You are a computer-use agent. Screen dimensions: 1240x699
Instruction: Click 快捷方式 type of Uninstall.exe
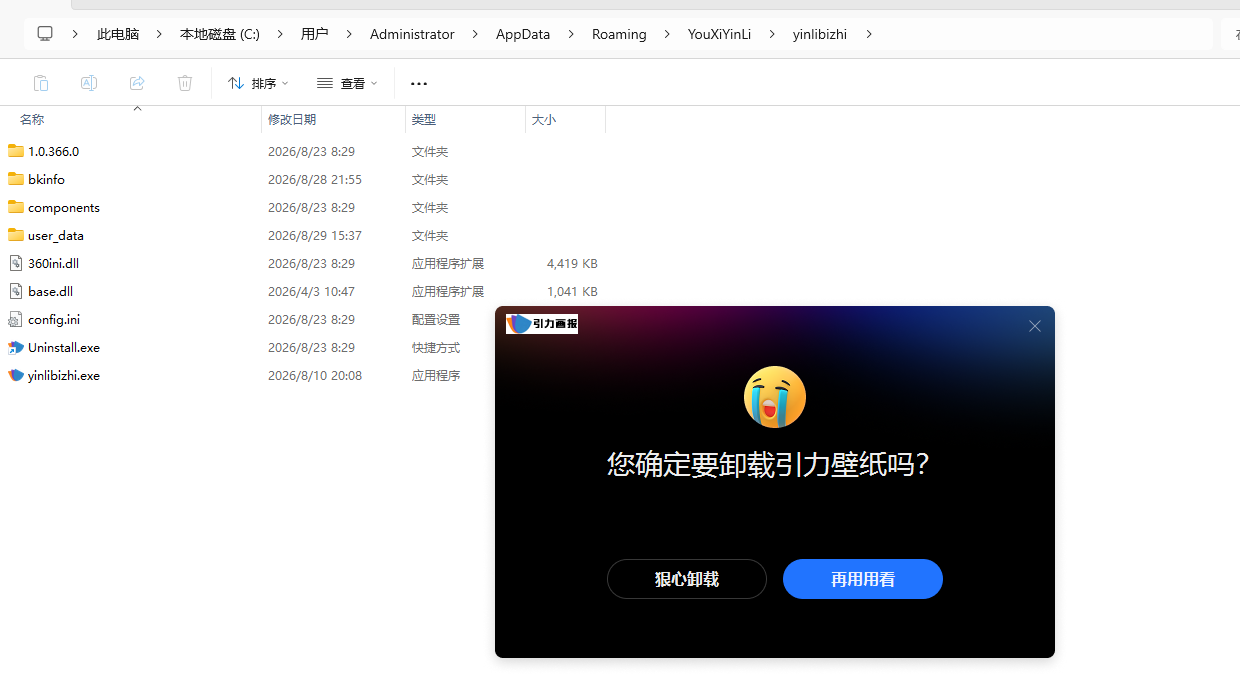[x=436, y=347]
